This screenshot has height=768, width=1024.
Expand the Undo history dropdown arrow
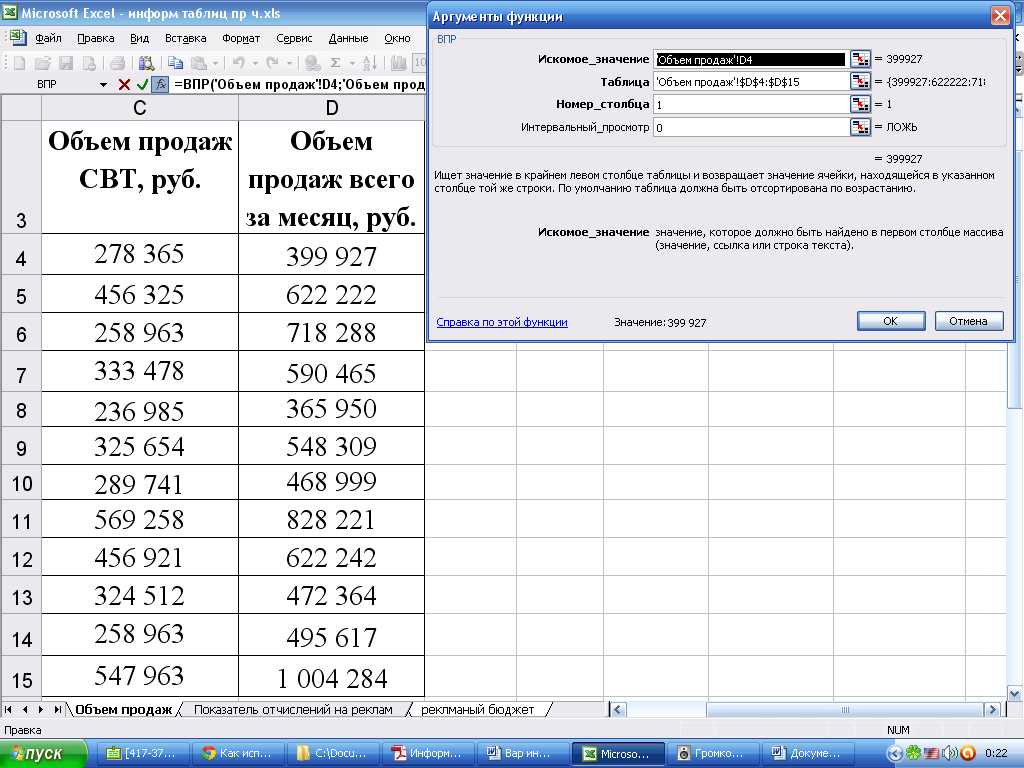pos(255,63)
